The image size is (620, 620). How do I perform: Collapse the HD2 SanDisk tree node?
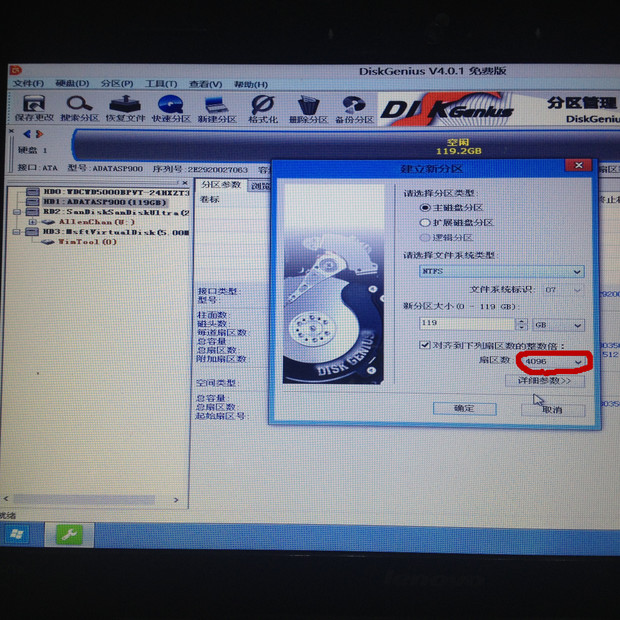coord(17,212)
